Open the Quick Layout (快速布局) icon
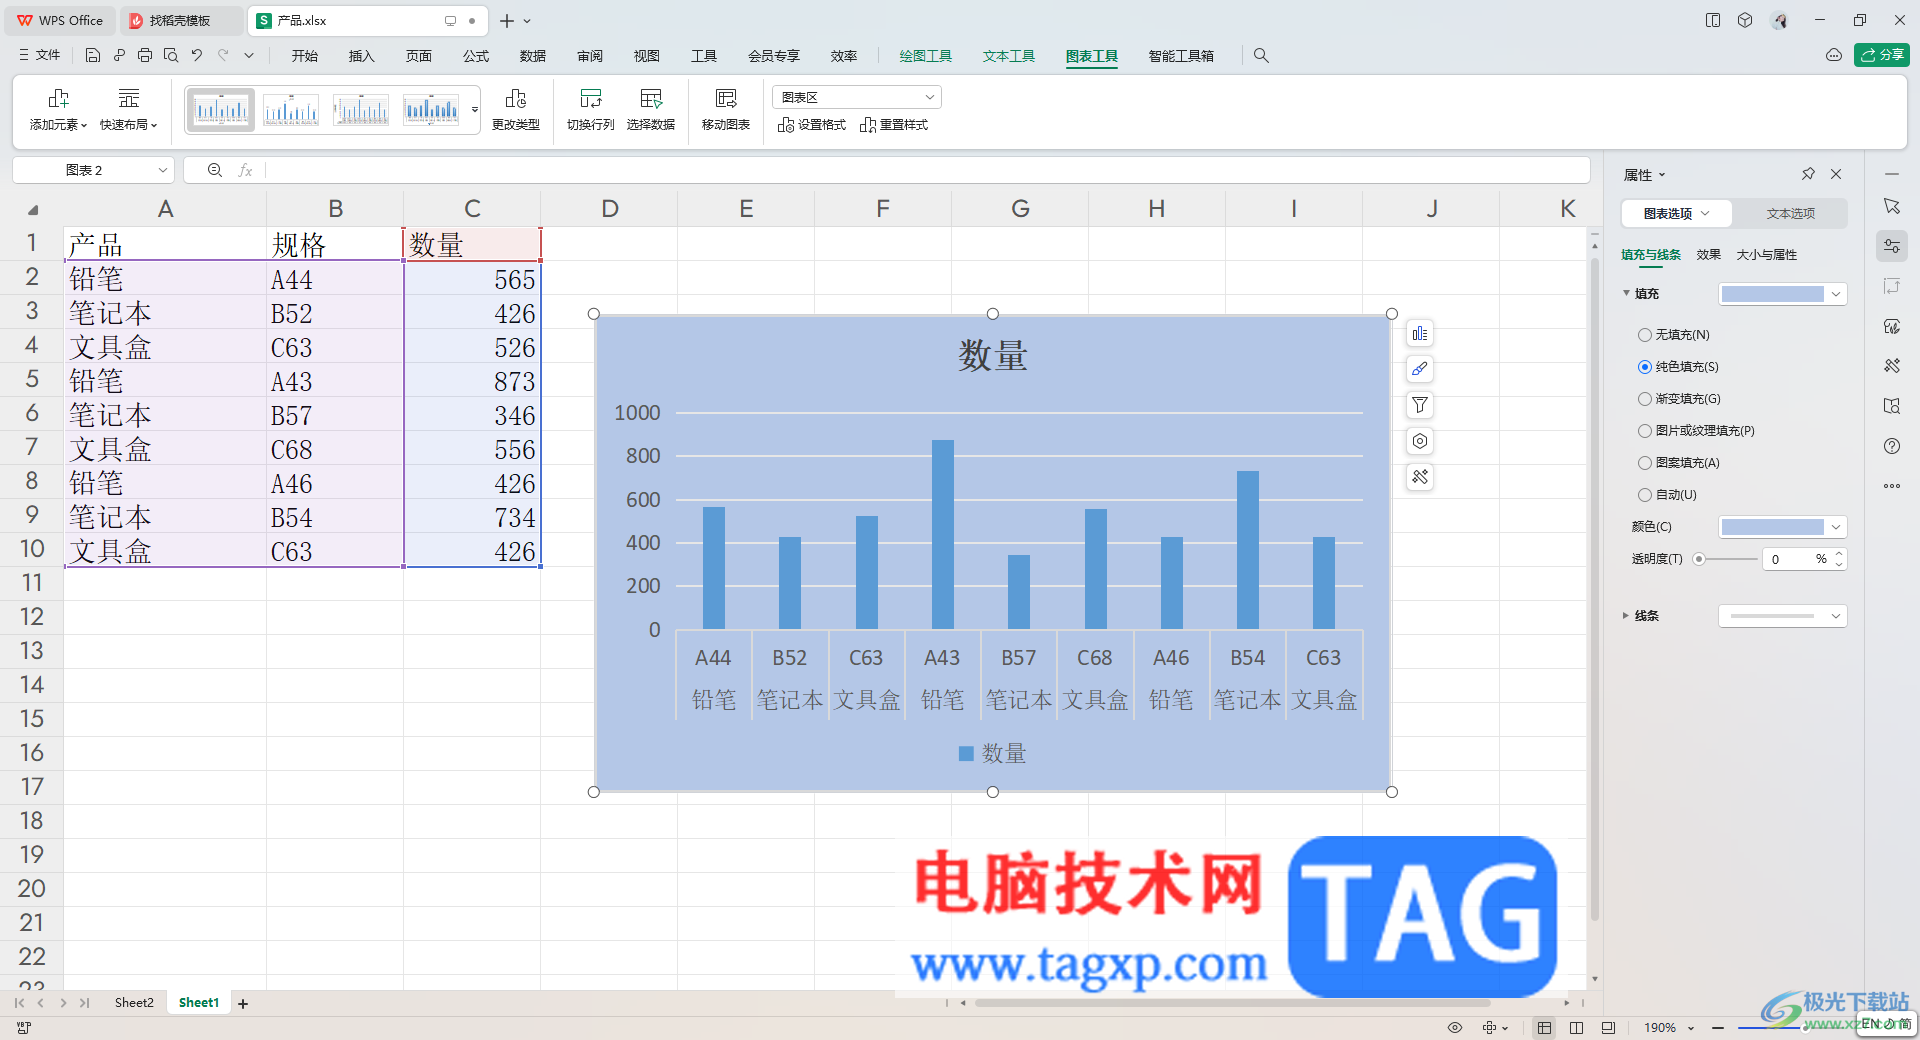Viewport: 1920px width, 1040px height. 129,99
